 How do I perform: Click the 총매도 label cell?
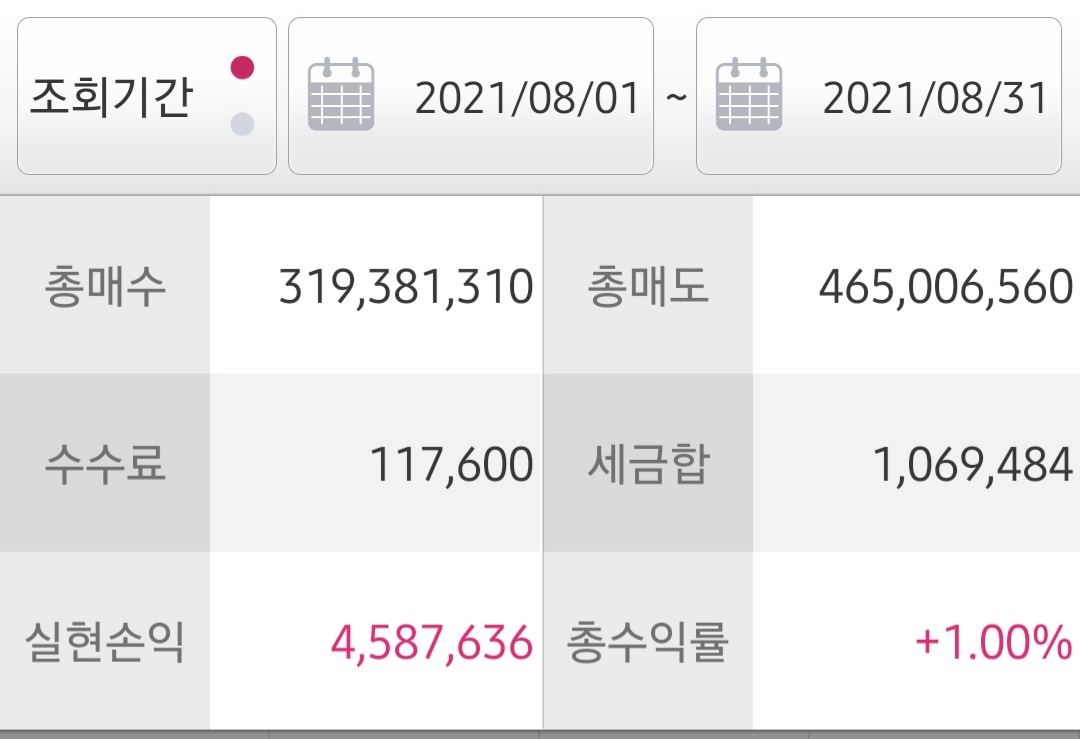(x=648, y=287)
